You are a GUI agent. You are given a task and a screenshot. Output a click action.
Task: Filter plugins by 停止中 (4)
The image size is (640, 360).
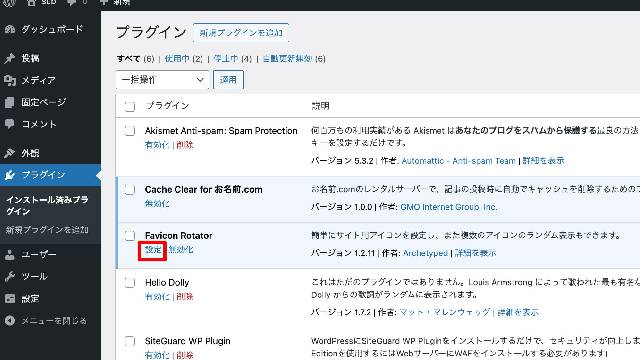(233, 59)
